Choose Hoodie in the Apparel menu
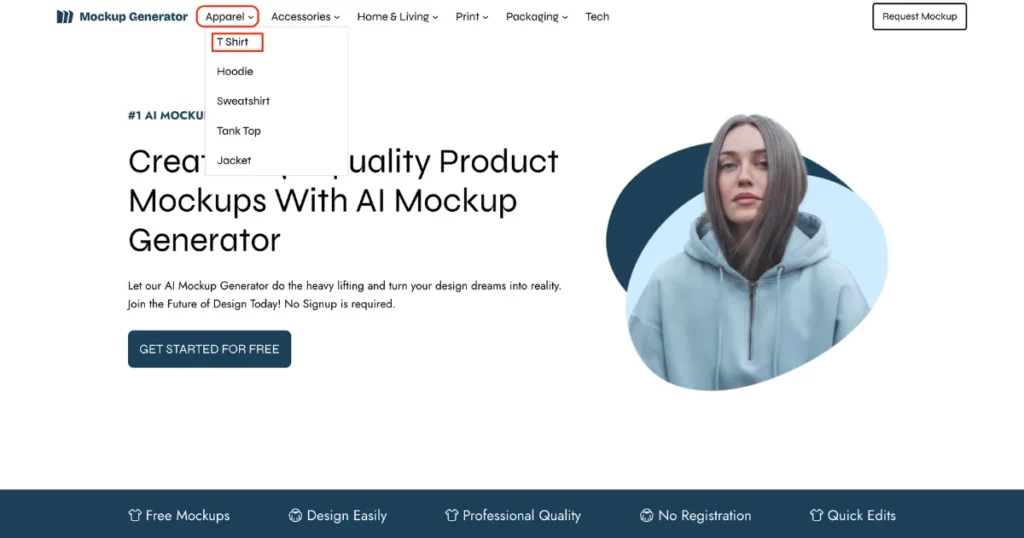The width and height of the screenshot is (1024, 538). [234, 71]
